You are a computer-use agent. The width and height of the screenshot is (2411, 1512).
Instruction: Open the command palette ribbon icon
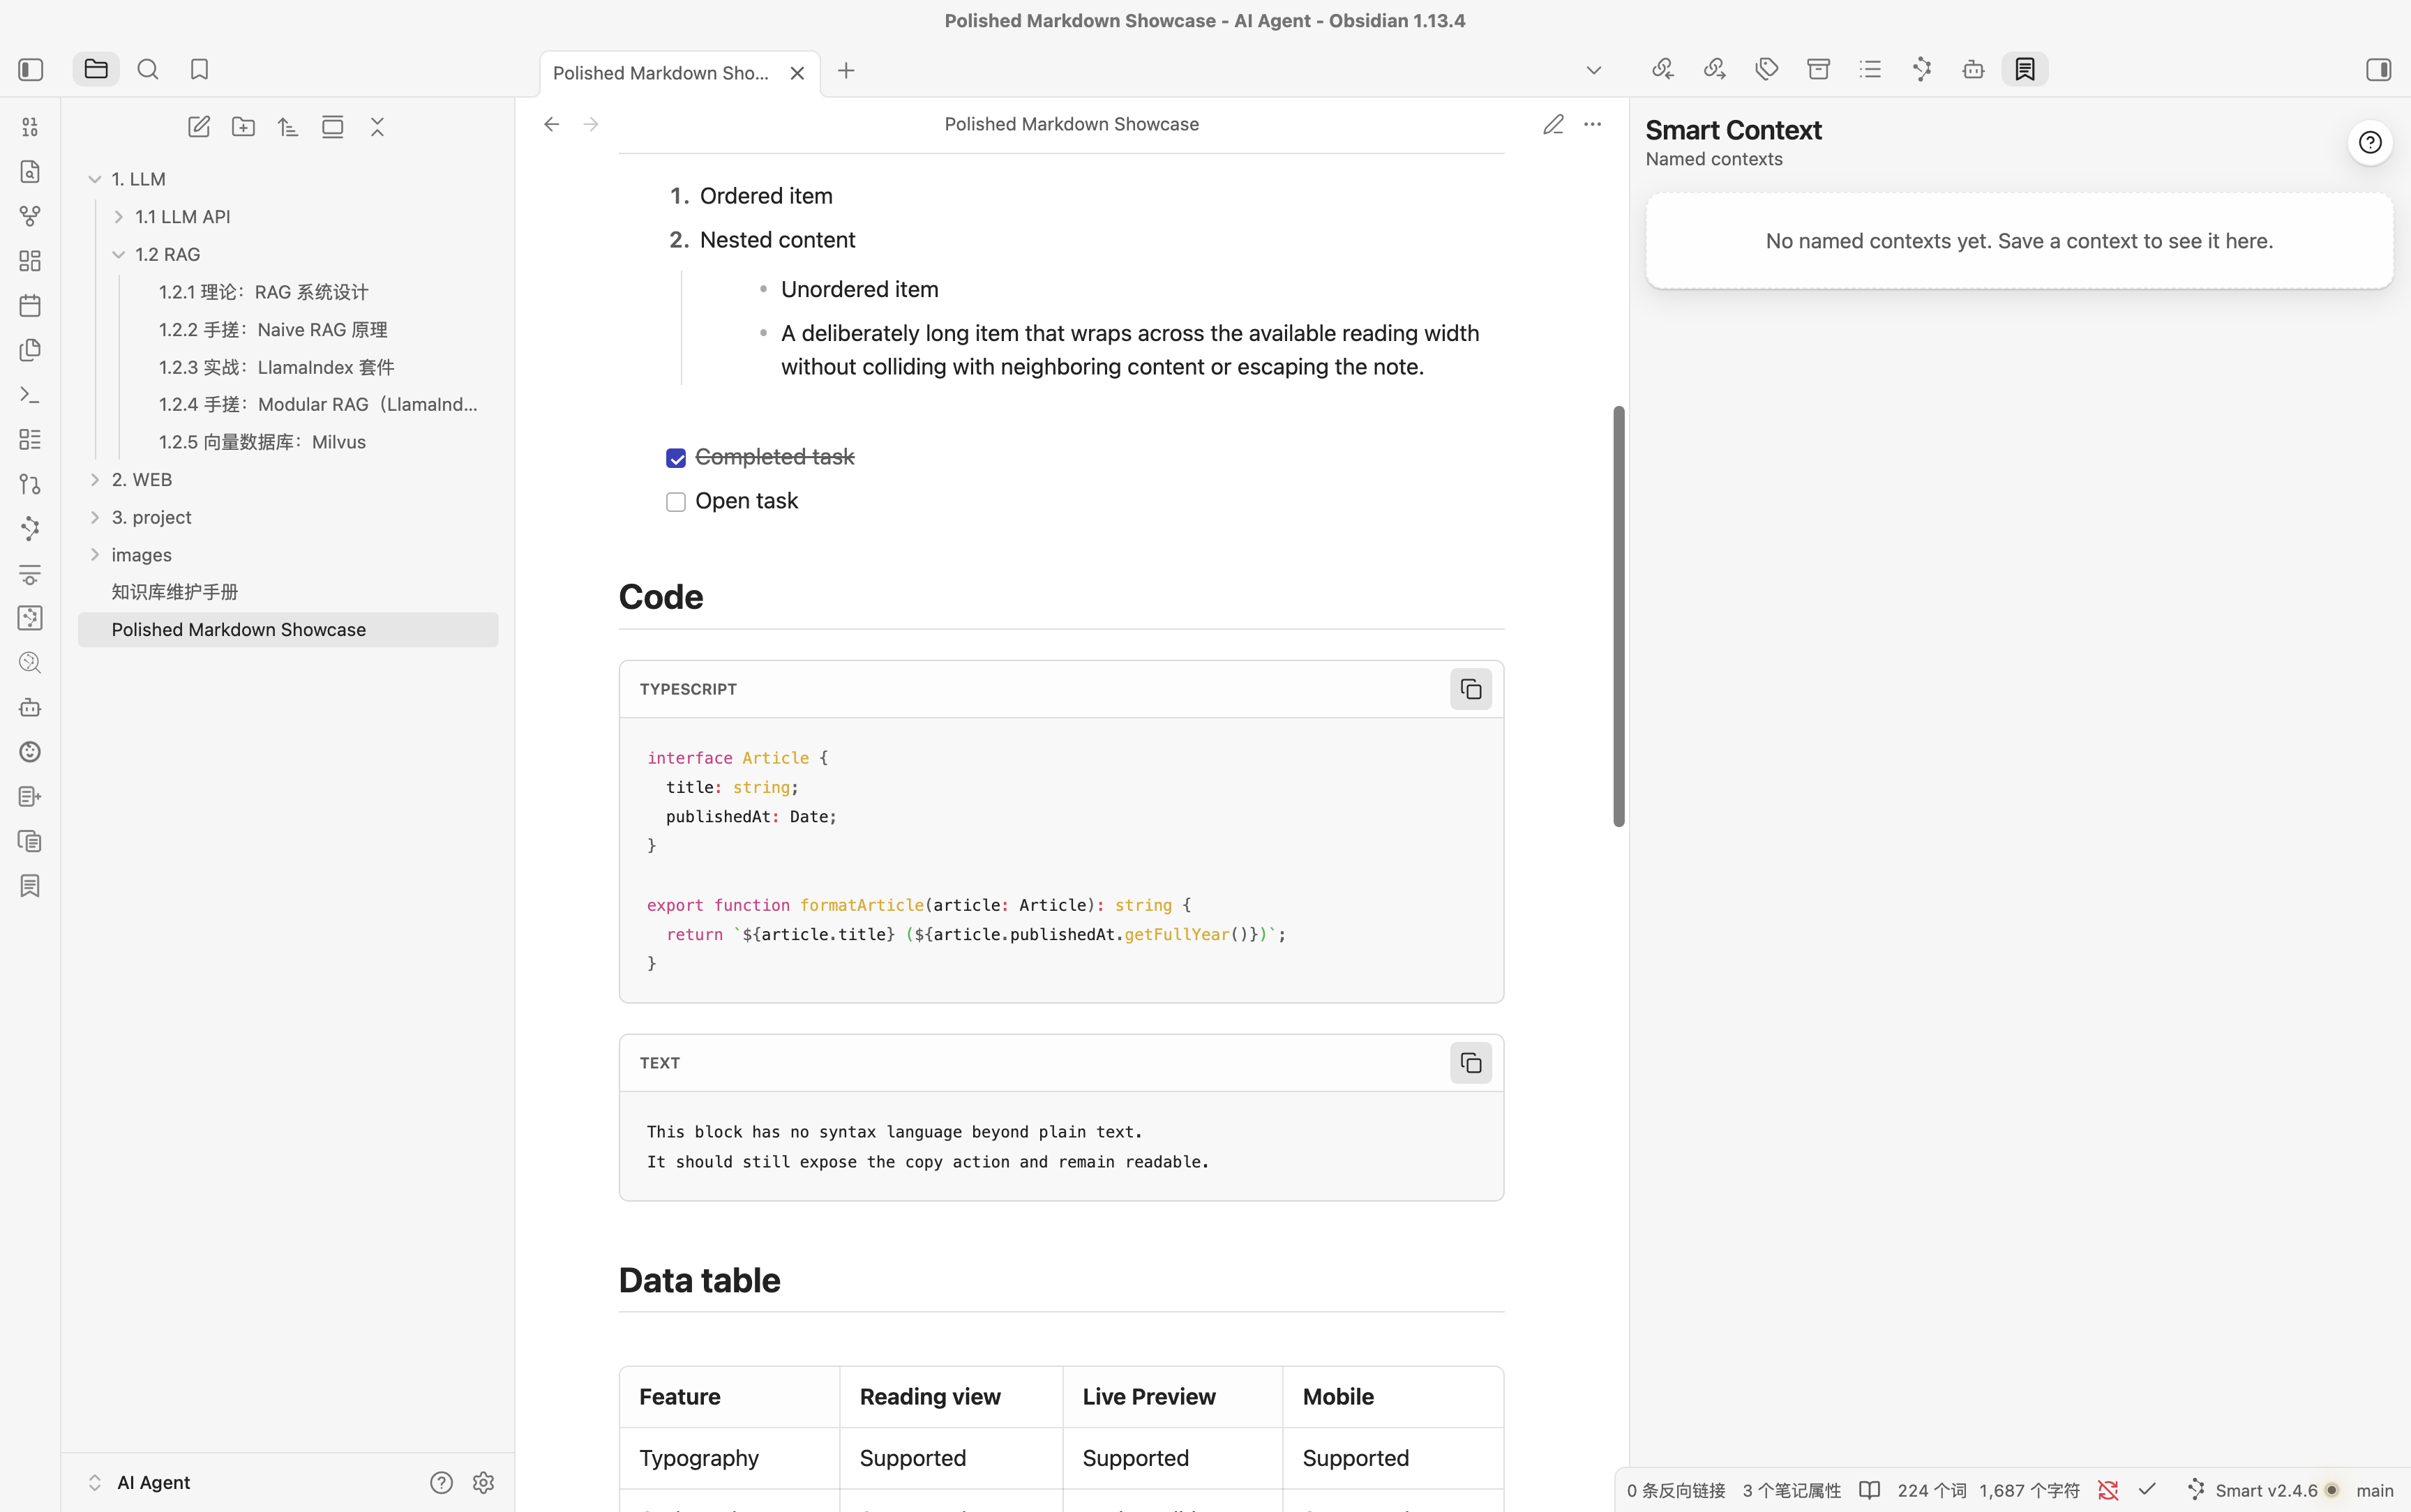point(30,395)
